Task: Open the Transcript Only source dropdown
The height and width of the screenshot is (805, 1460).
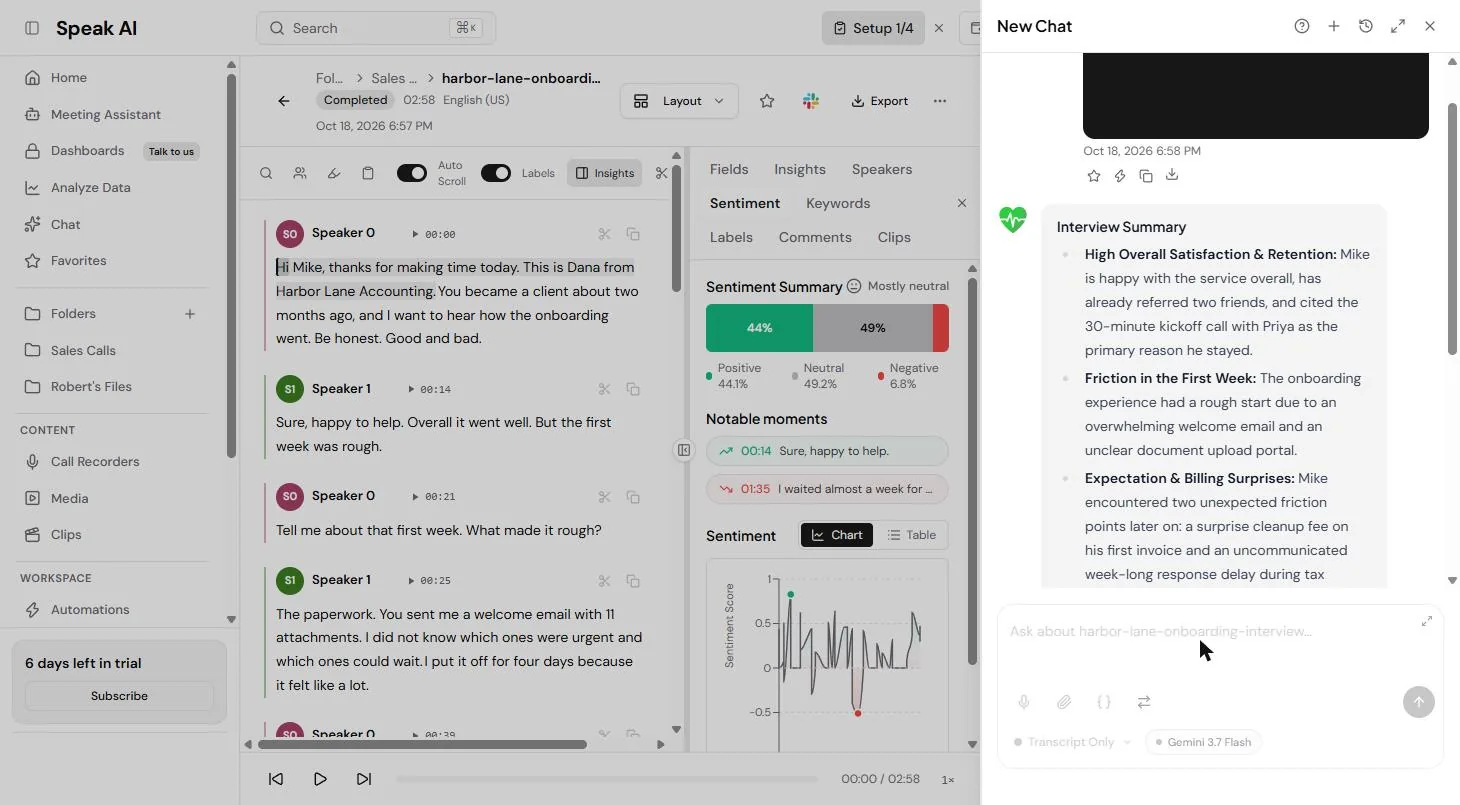Action: tap(1072, 742)
